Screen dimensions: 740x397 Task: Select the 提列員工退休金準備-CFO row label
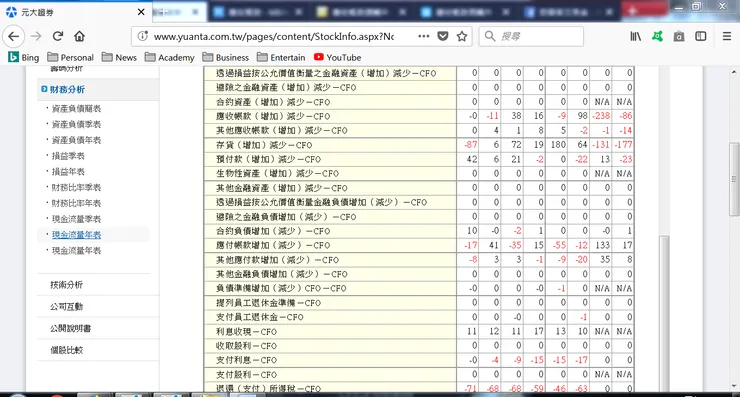[268, 303]
